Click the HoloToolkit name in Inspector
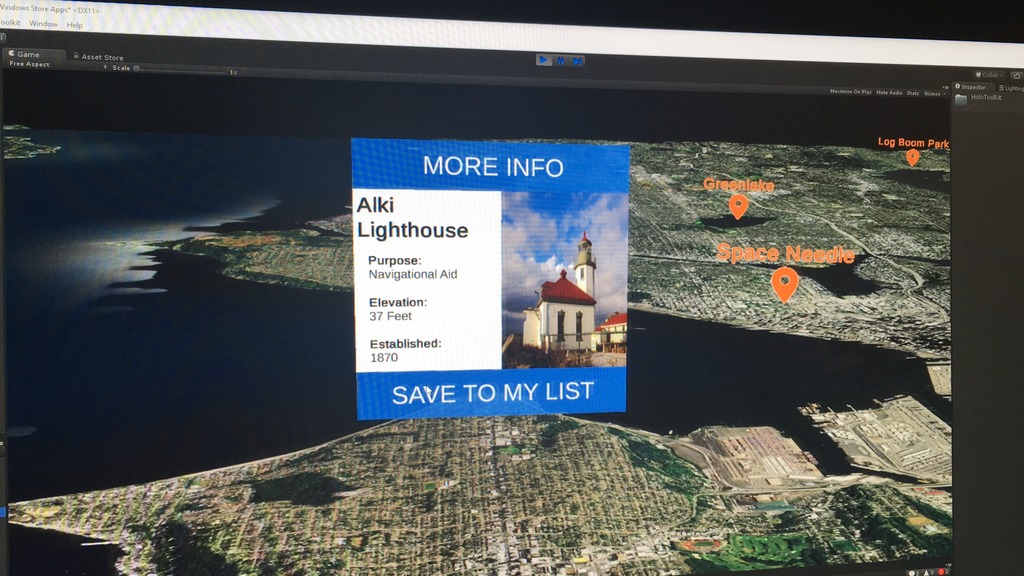1024x576 pixels. coord(985,97)
